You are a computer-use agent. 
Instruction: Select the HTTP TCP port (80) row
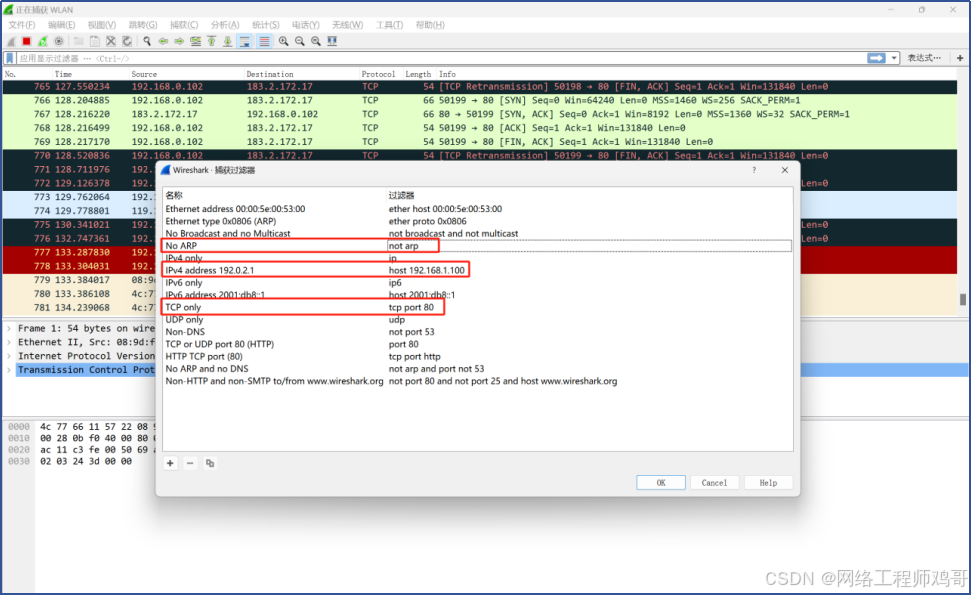click(x=477, y=357)
